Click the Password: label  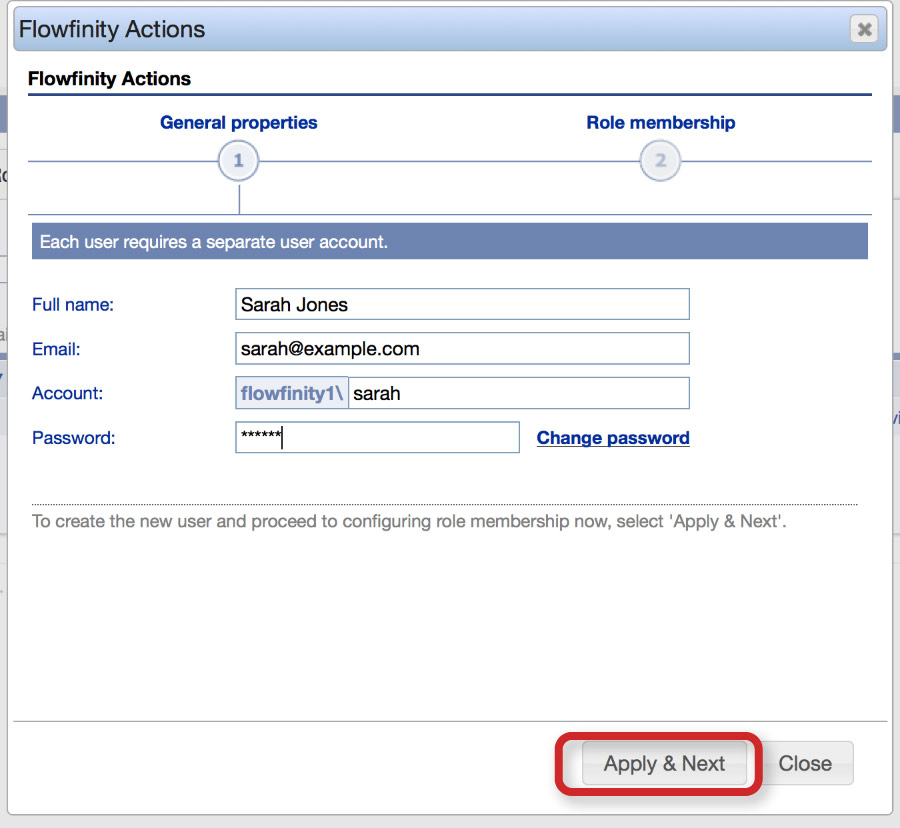coord(73,438)
